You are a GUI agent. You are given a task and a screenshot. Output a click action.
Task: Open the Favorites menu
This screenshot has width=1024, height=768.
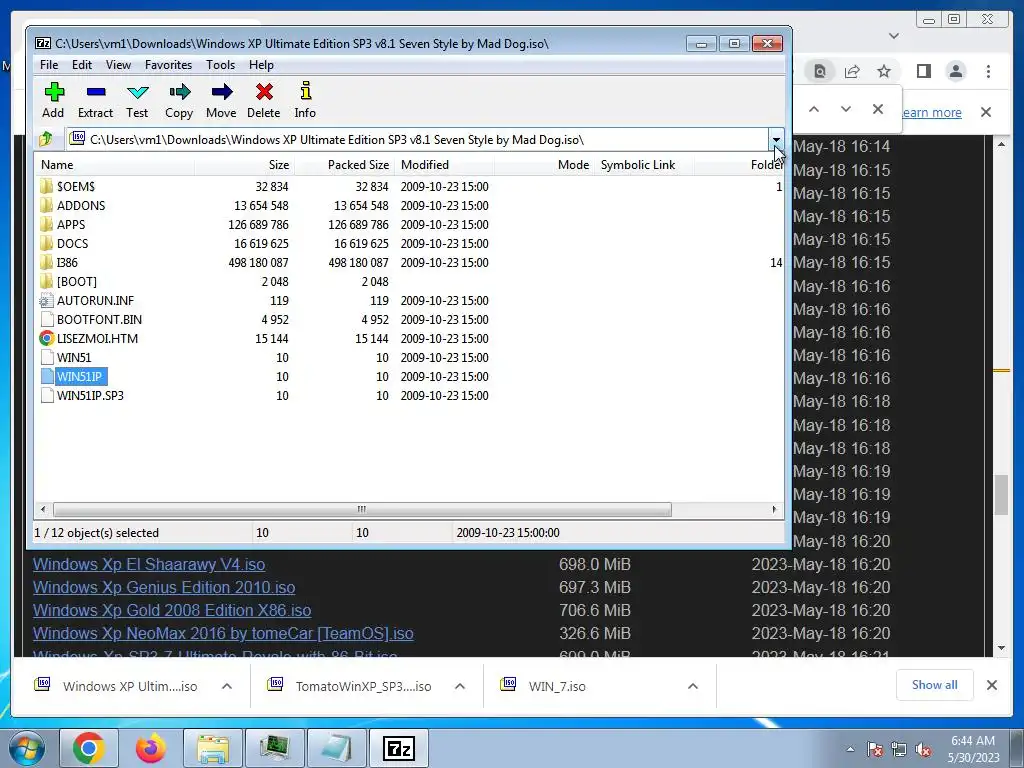pos(168,65)
